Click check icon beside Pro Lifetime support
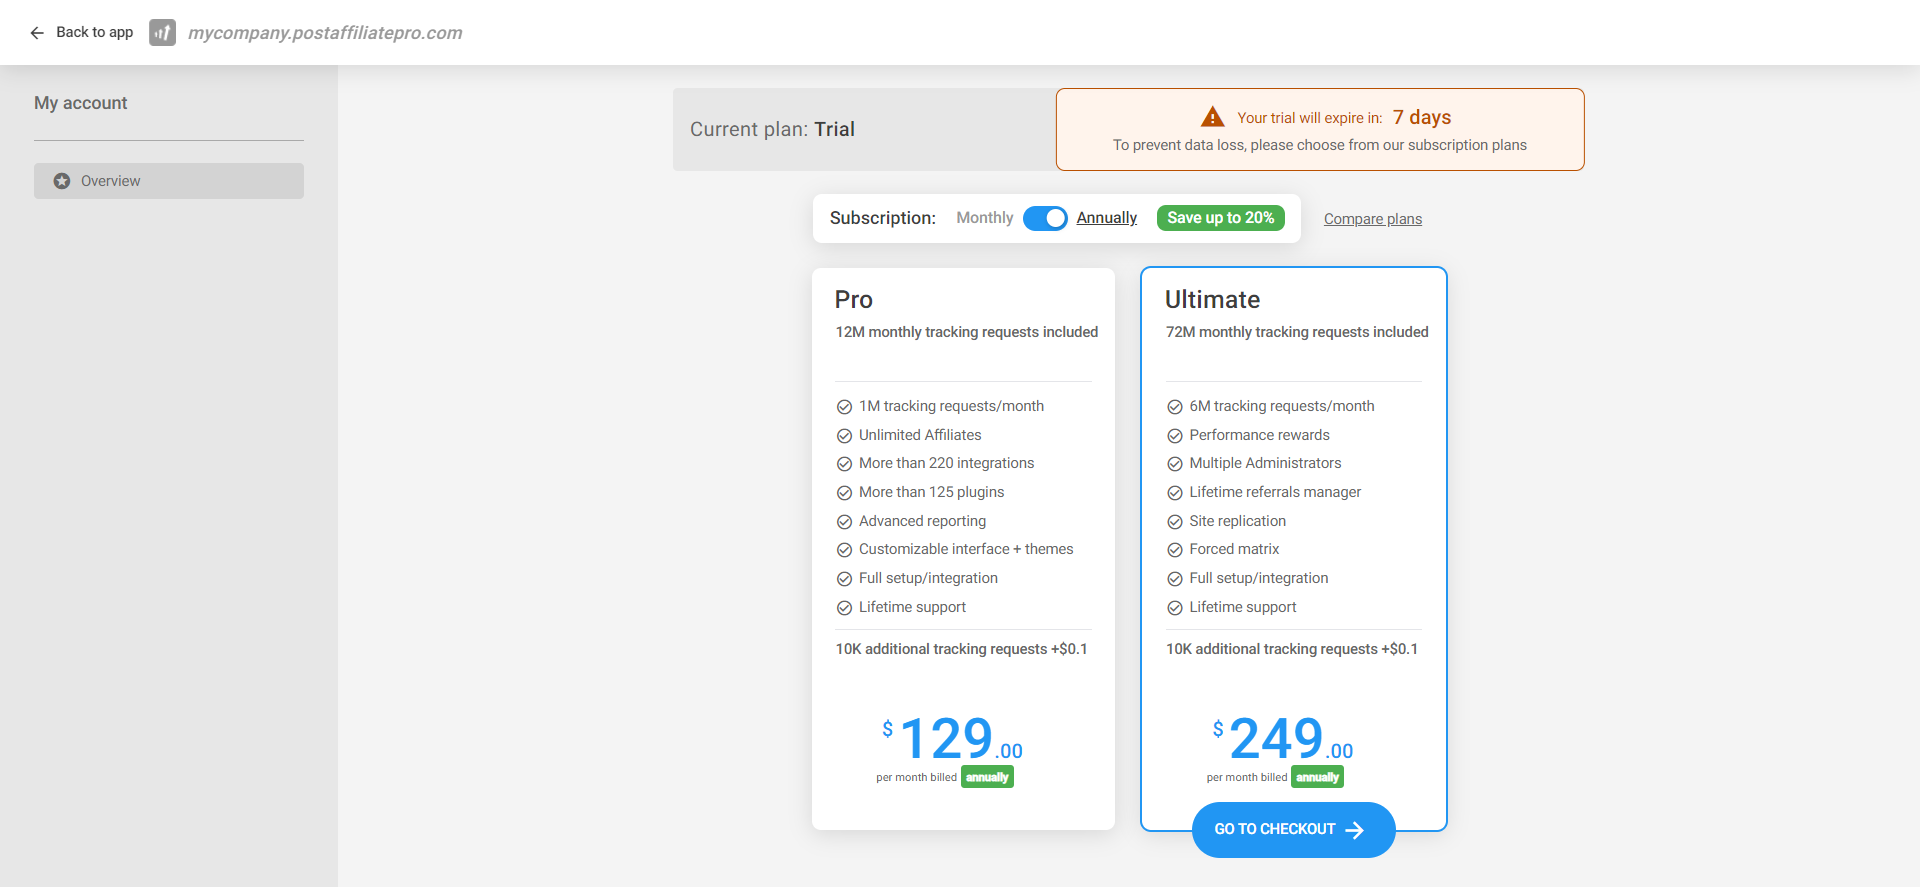This screenshot has height=887, width=1921. (844, 608)
